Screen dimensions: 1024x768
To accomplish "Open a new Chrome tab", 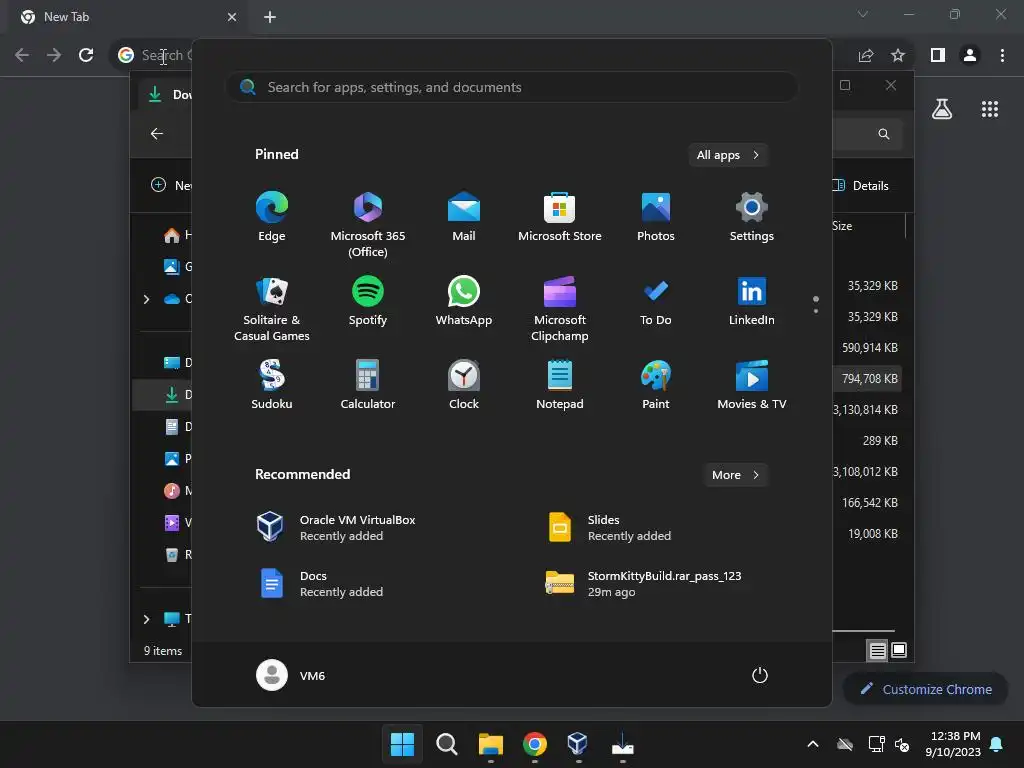I will pos(270,17).
